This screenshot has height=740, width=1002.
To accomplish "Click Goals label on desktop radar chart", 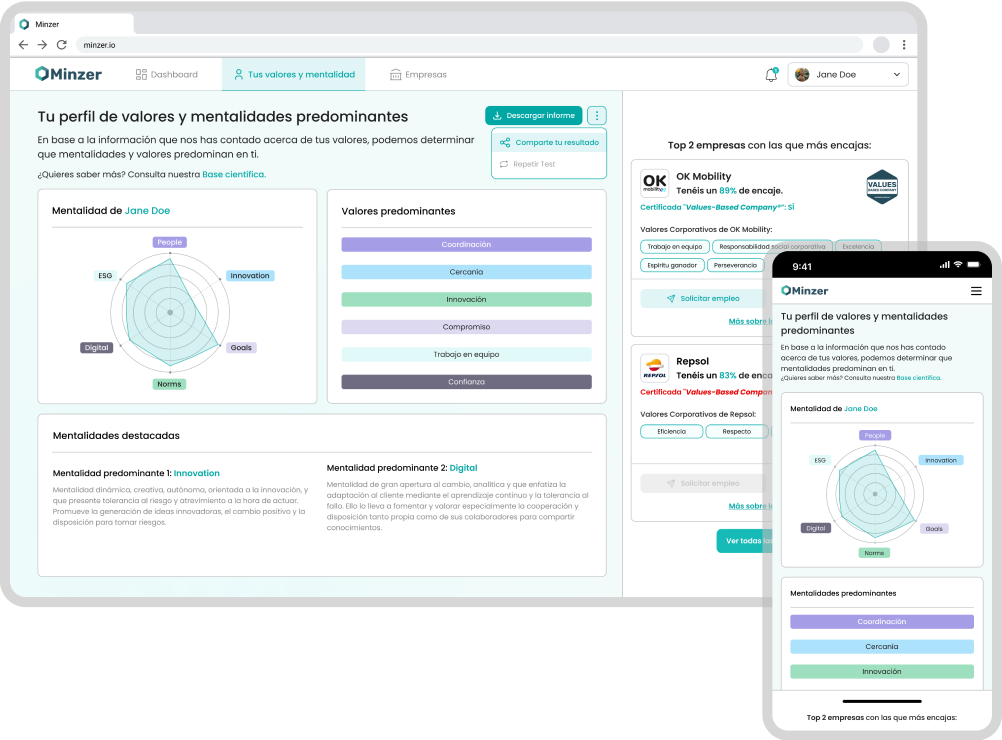I will (241, 348).
